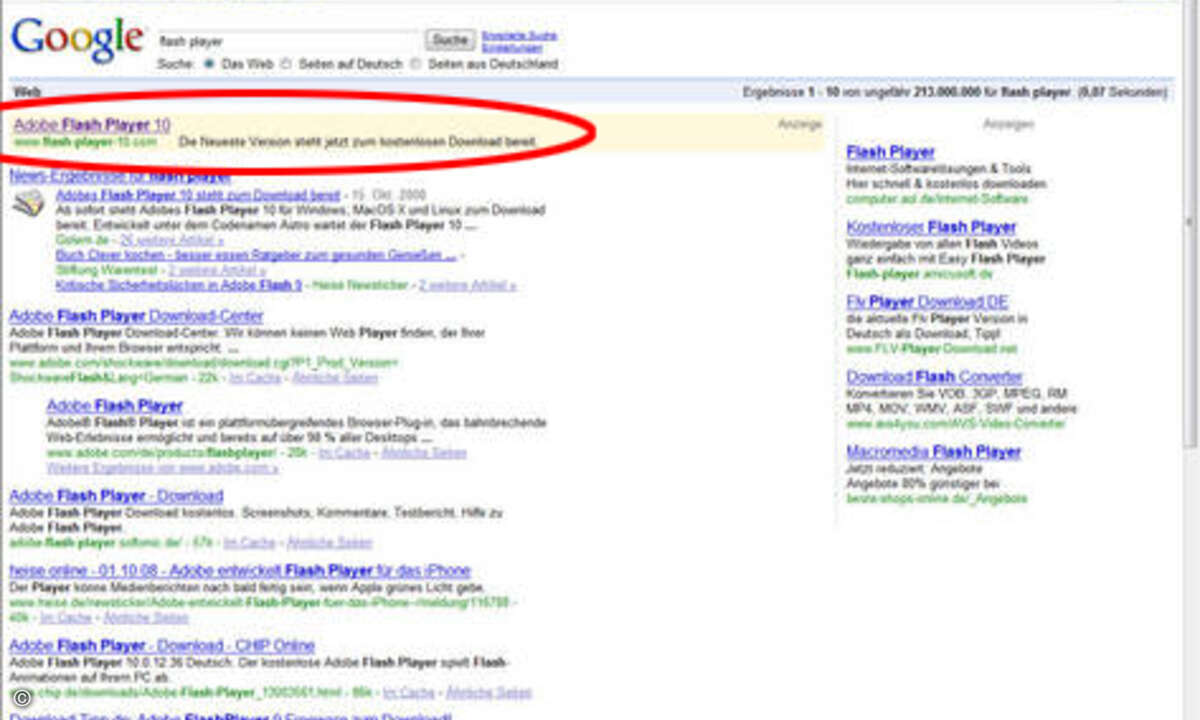
Task: Click Im Cache for the softonic result
Action: (248, 543)
